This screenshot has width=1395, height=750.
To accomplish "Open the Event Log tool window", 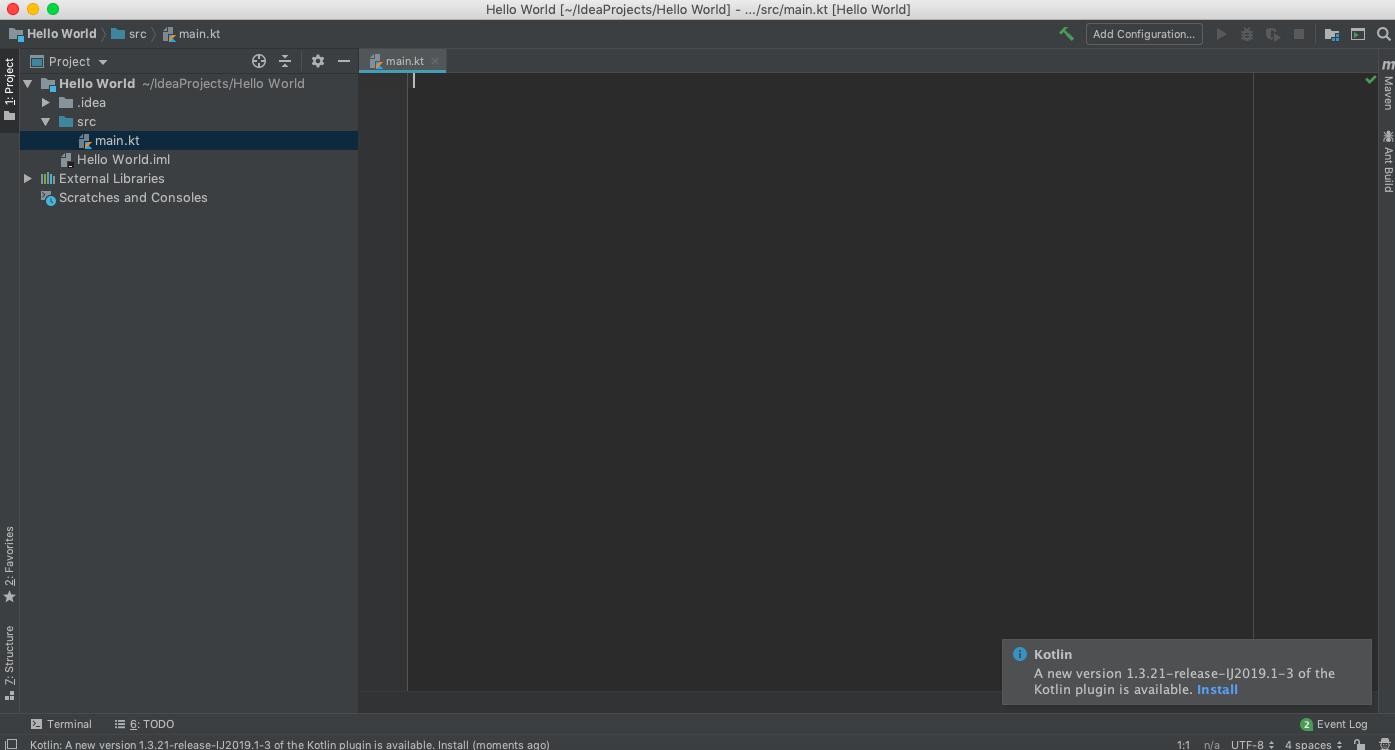I will [x=1333, y=724].
